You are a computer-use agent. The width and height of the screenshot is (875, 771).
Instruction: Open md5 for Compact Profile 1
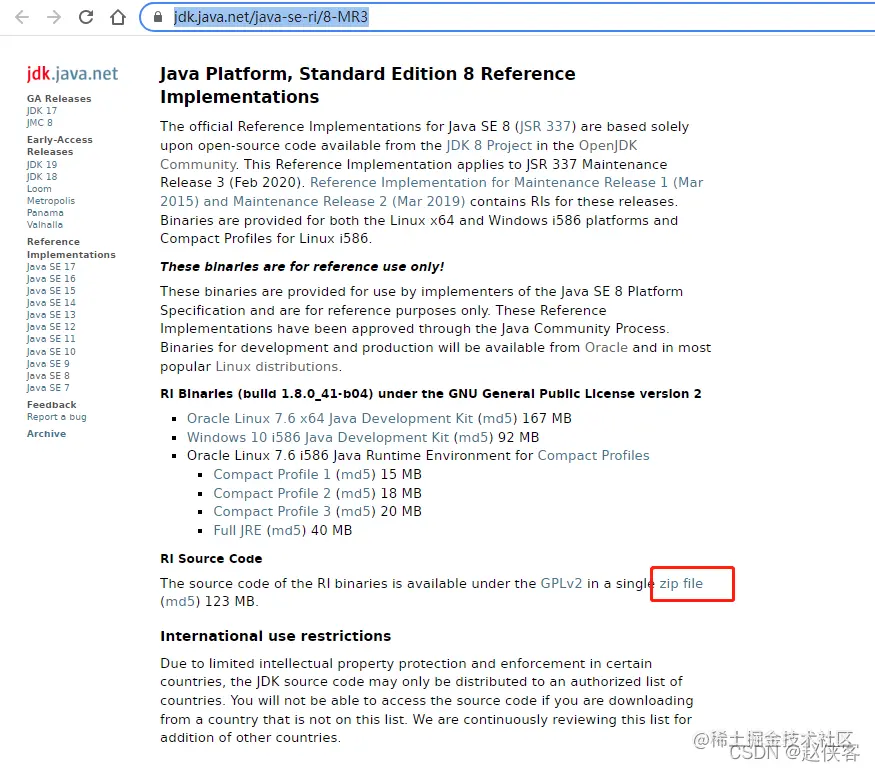tap(355, 474)
